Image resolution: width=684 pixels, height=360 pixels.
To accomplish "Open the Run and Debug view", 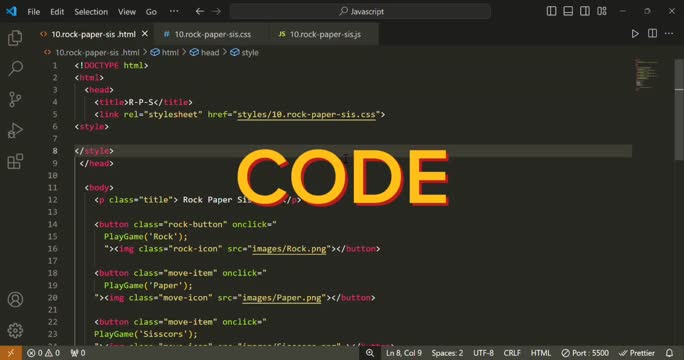I will point(15,130).
